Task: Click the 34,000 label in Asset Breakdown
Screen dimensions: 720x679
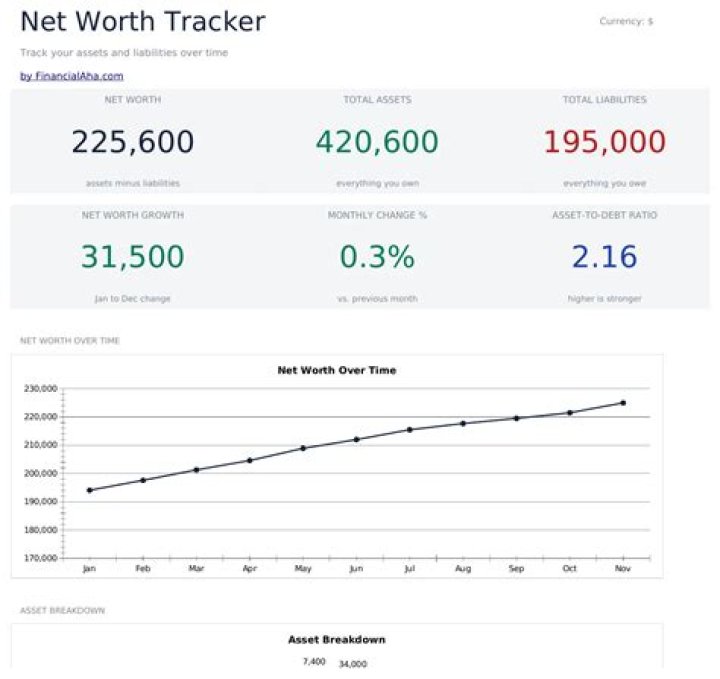Action: (353, 664)
